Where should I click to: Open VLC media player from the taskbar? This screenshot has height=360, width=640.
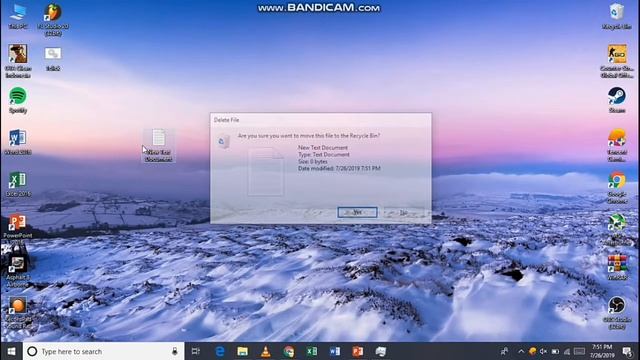(x=265, y=351)
